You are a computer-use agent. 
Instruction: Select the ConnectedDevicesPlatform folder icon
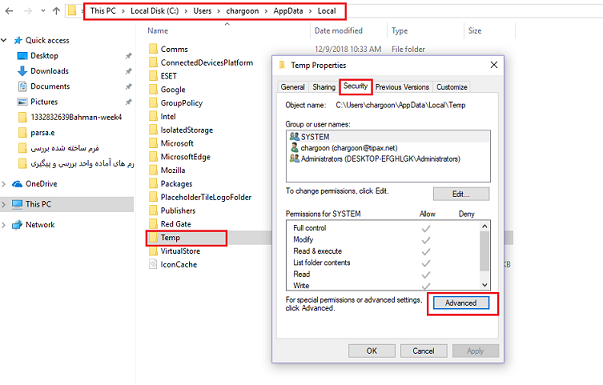pos(153,62)
